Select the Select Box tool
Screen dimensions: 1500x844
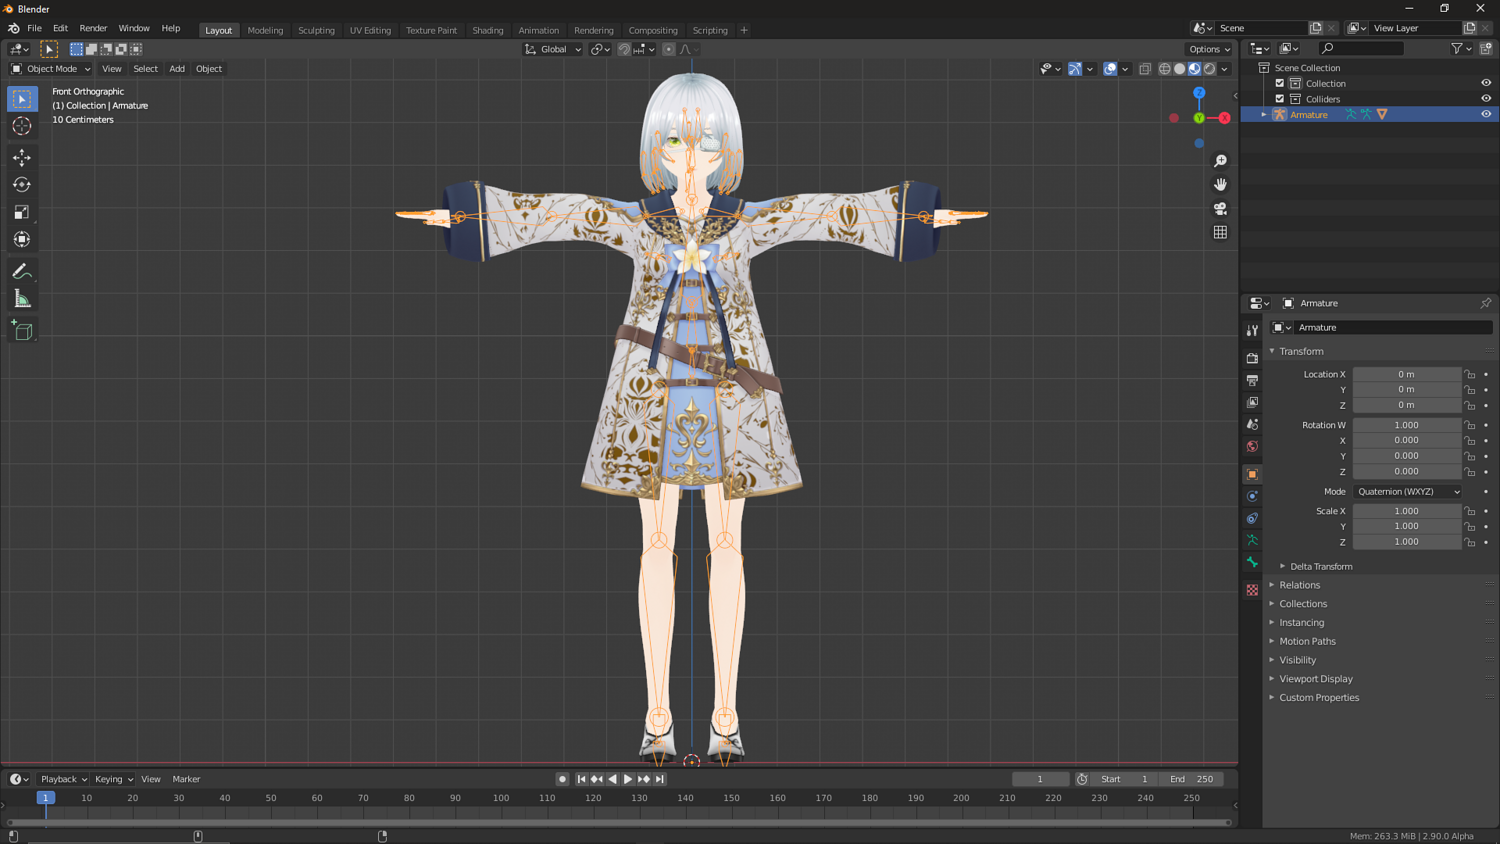pos(22,99)
